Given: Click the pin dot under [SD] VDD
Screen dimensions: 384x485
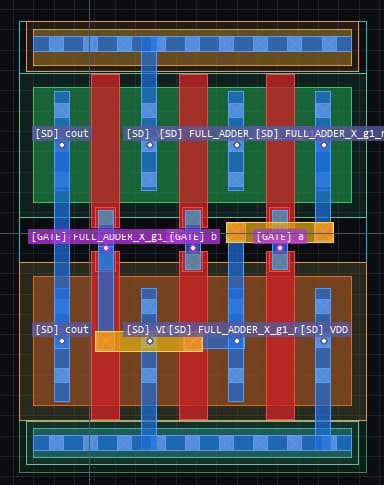Looking at the screenshot, I should pos(324,341).
